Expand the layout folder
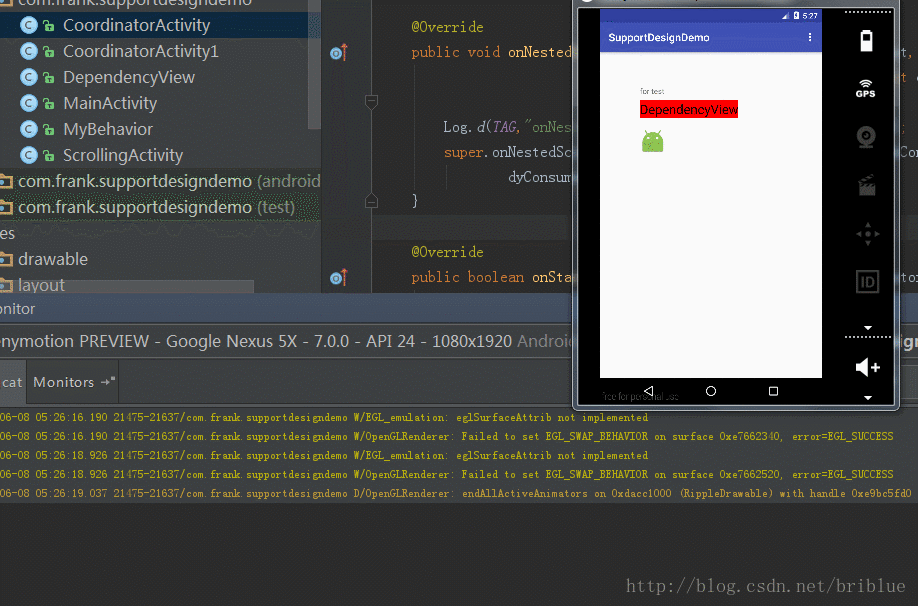918x606 pixels. point(41,285)
